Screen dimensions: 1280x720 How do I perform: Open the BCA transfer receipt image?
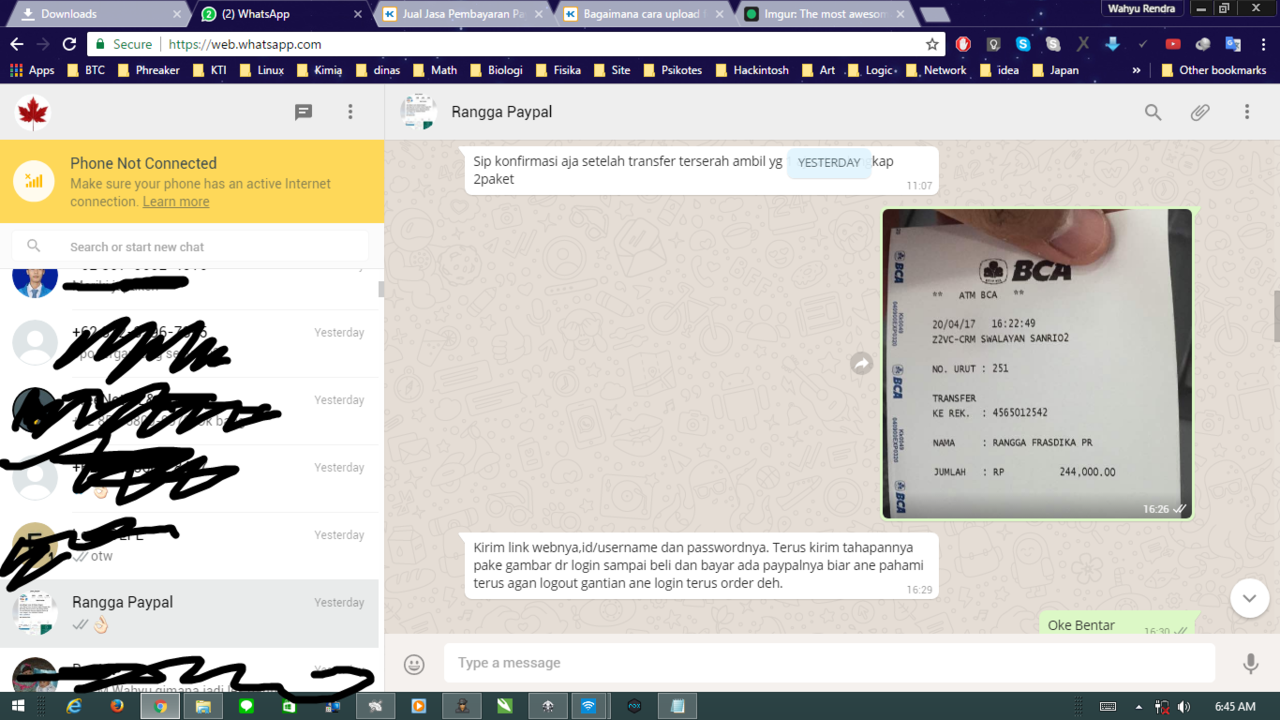pos(1037,364)
